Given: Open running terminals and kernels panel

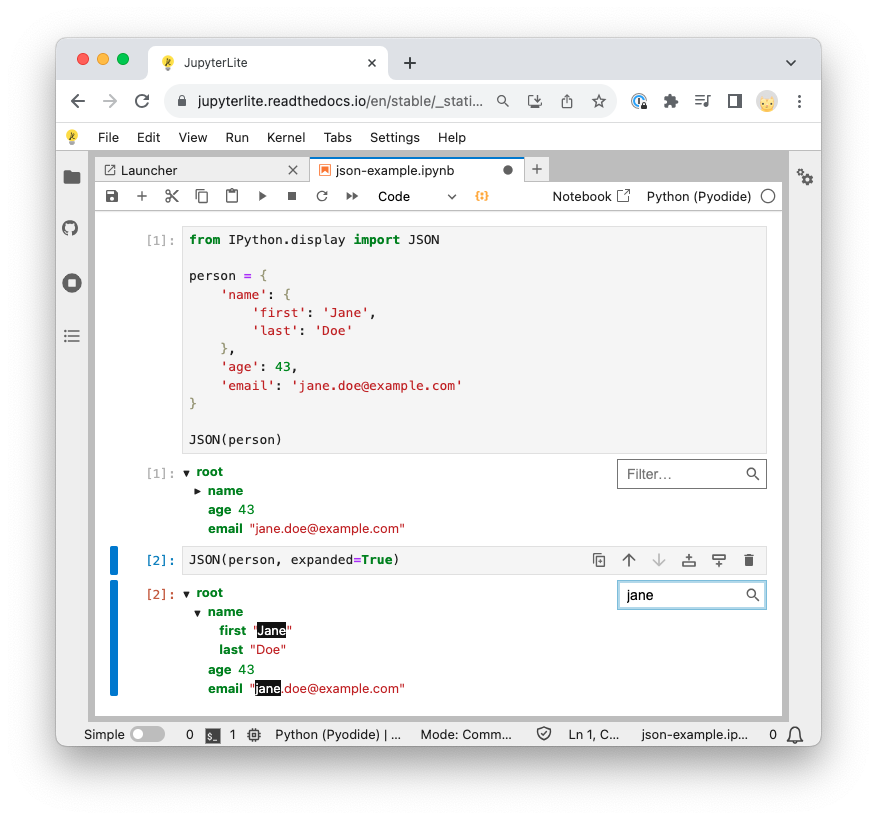Looking at the screenshot, I should 72,283.
